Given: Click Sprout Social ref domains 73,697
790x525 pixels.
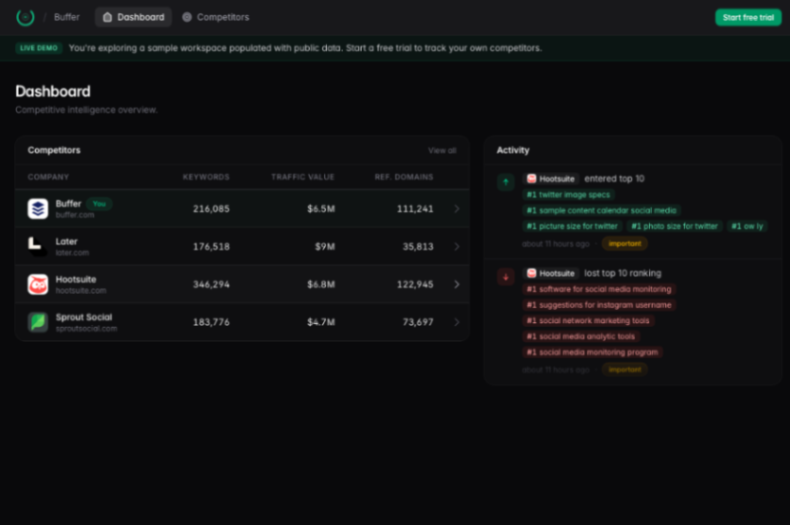Looking at the screenshot, I should [418, 322].
